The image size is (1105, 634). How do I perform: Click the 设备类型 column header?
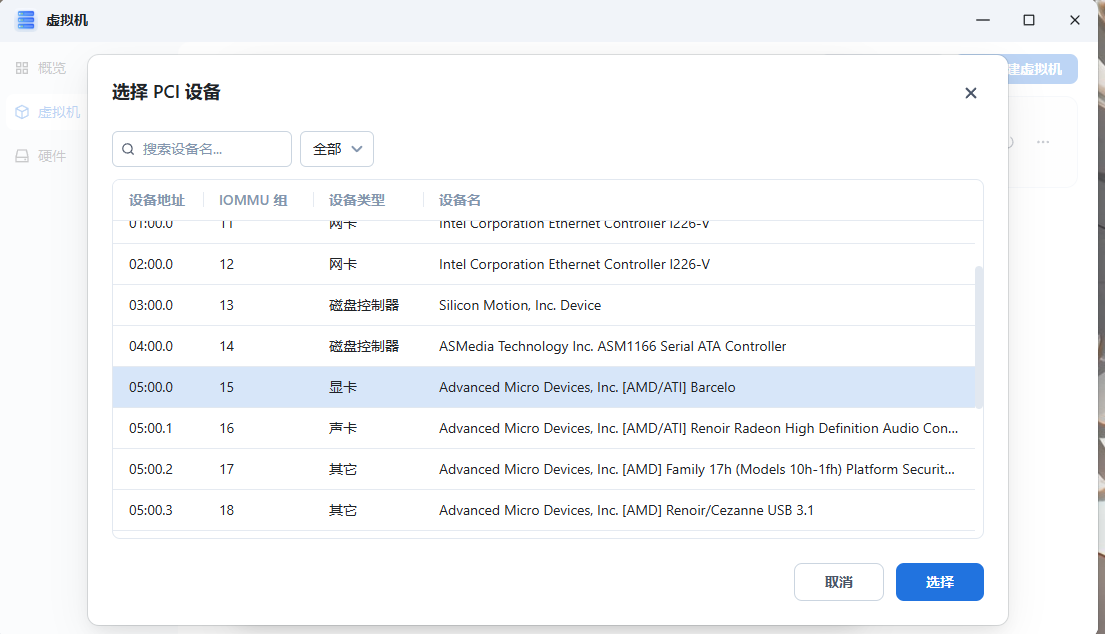point(357,200)
